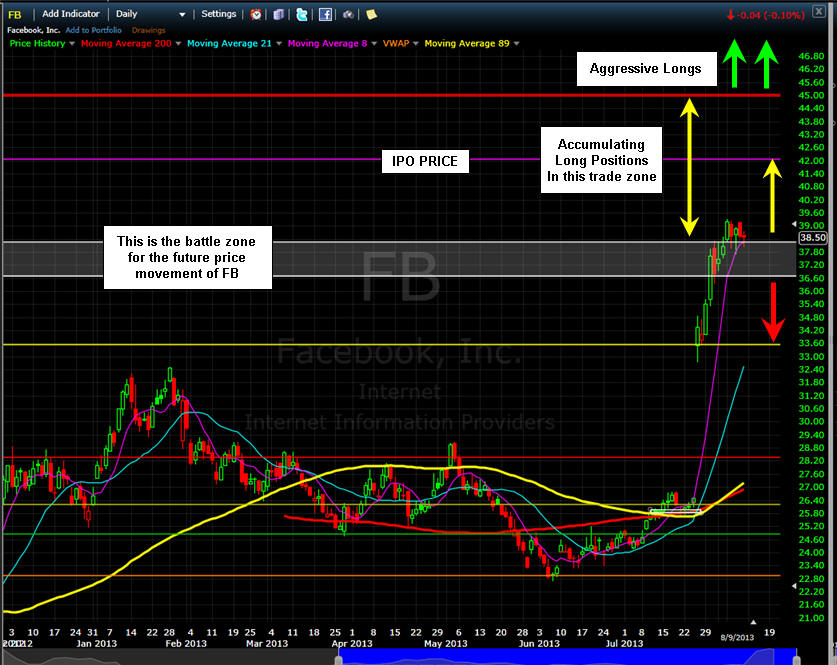Click the 30.00 price axis label
The image size is (837, 665).
(811, 422)
